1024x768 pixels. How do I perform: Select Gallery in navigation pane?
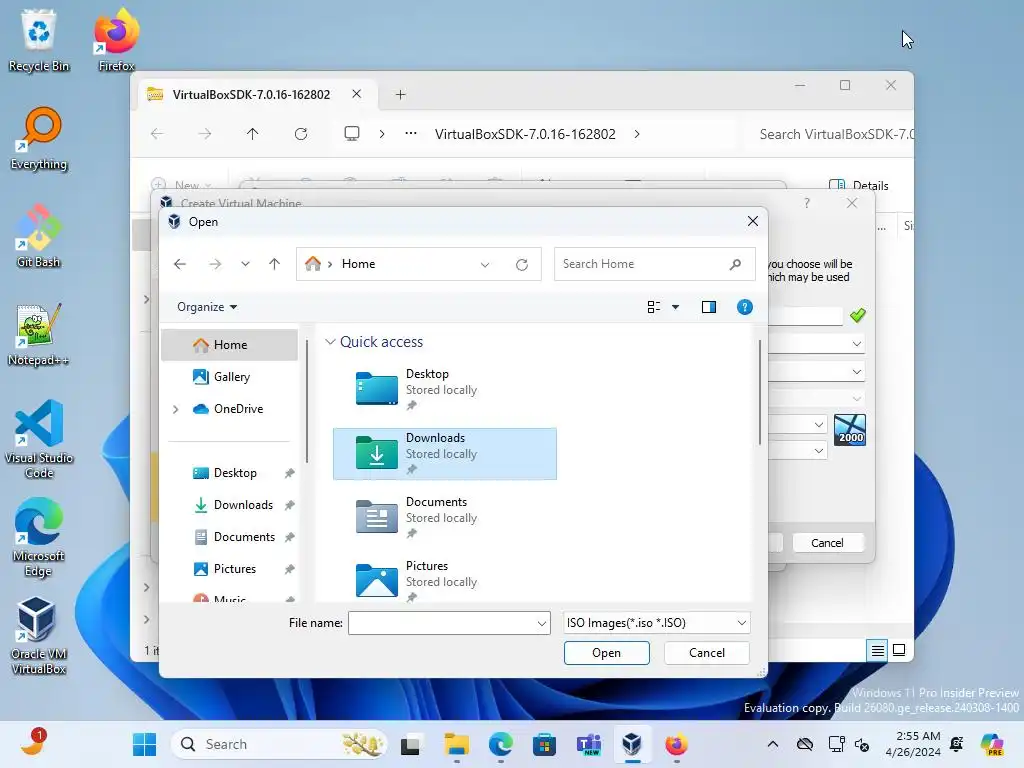[x=230, y=377]
